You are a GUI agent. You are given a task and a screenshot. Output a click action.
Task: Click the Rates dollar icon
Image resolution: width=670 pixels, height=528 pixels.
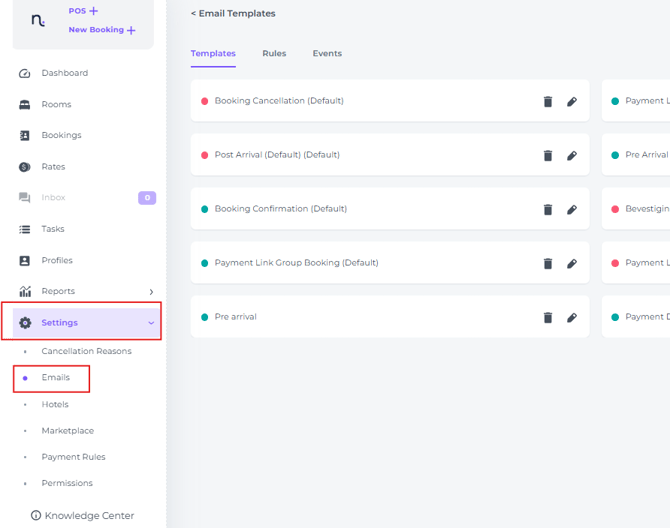25,167
